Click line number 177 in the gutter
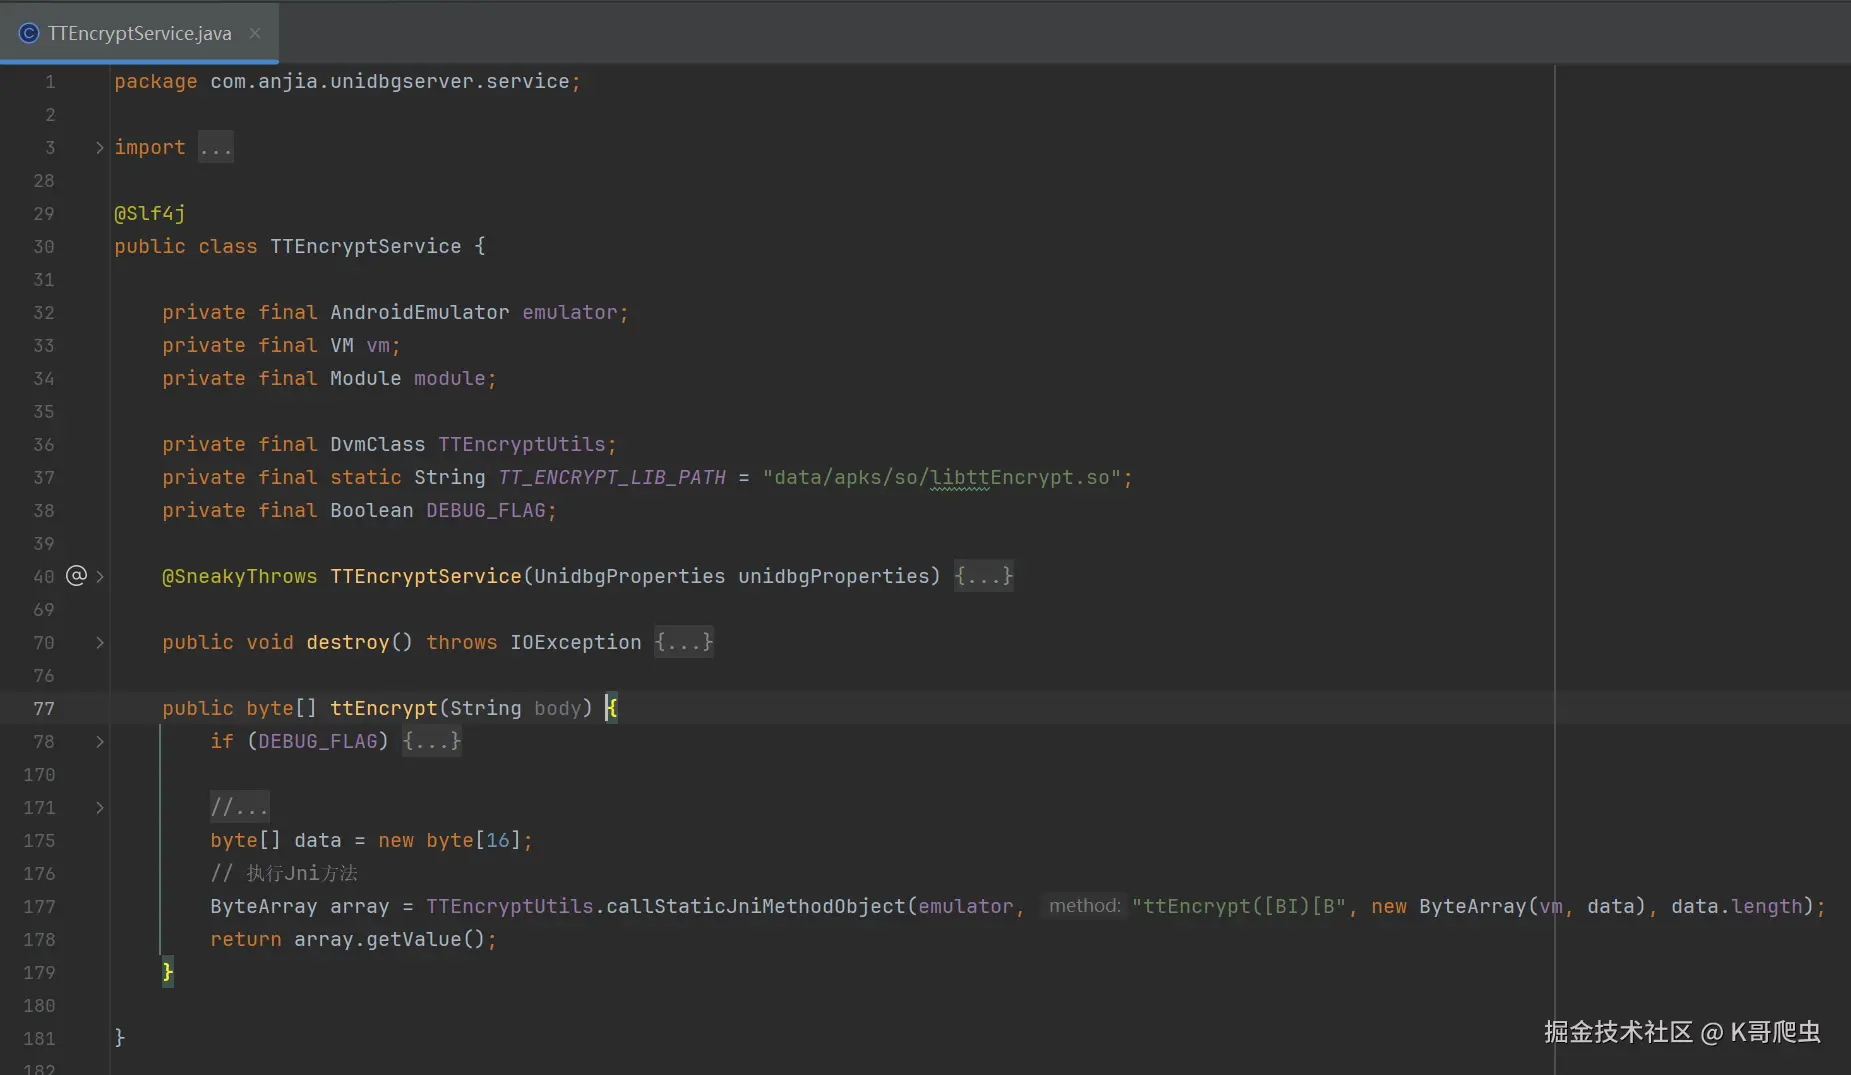This screenshot has height=1075, width=1851. click(x=39, y=906)
